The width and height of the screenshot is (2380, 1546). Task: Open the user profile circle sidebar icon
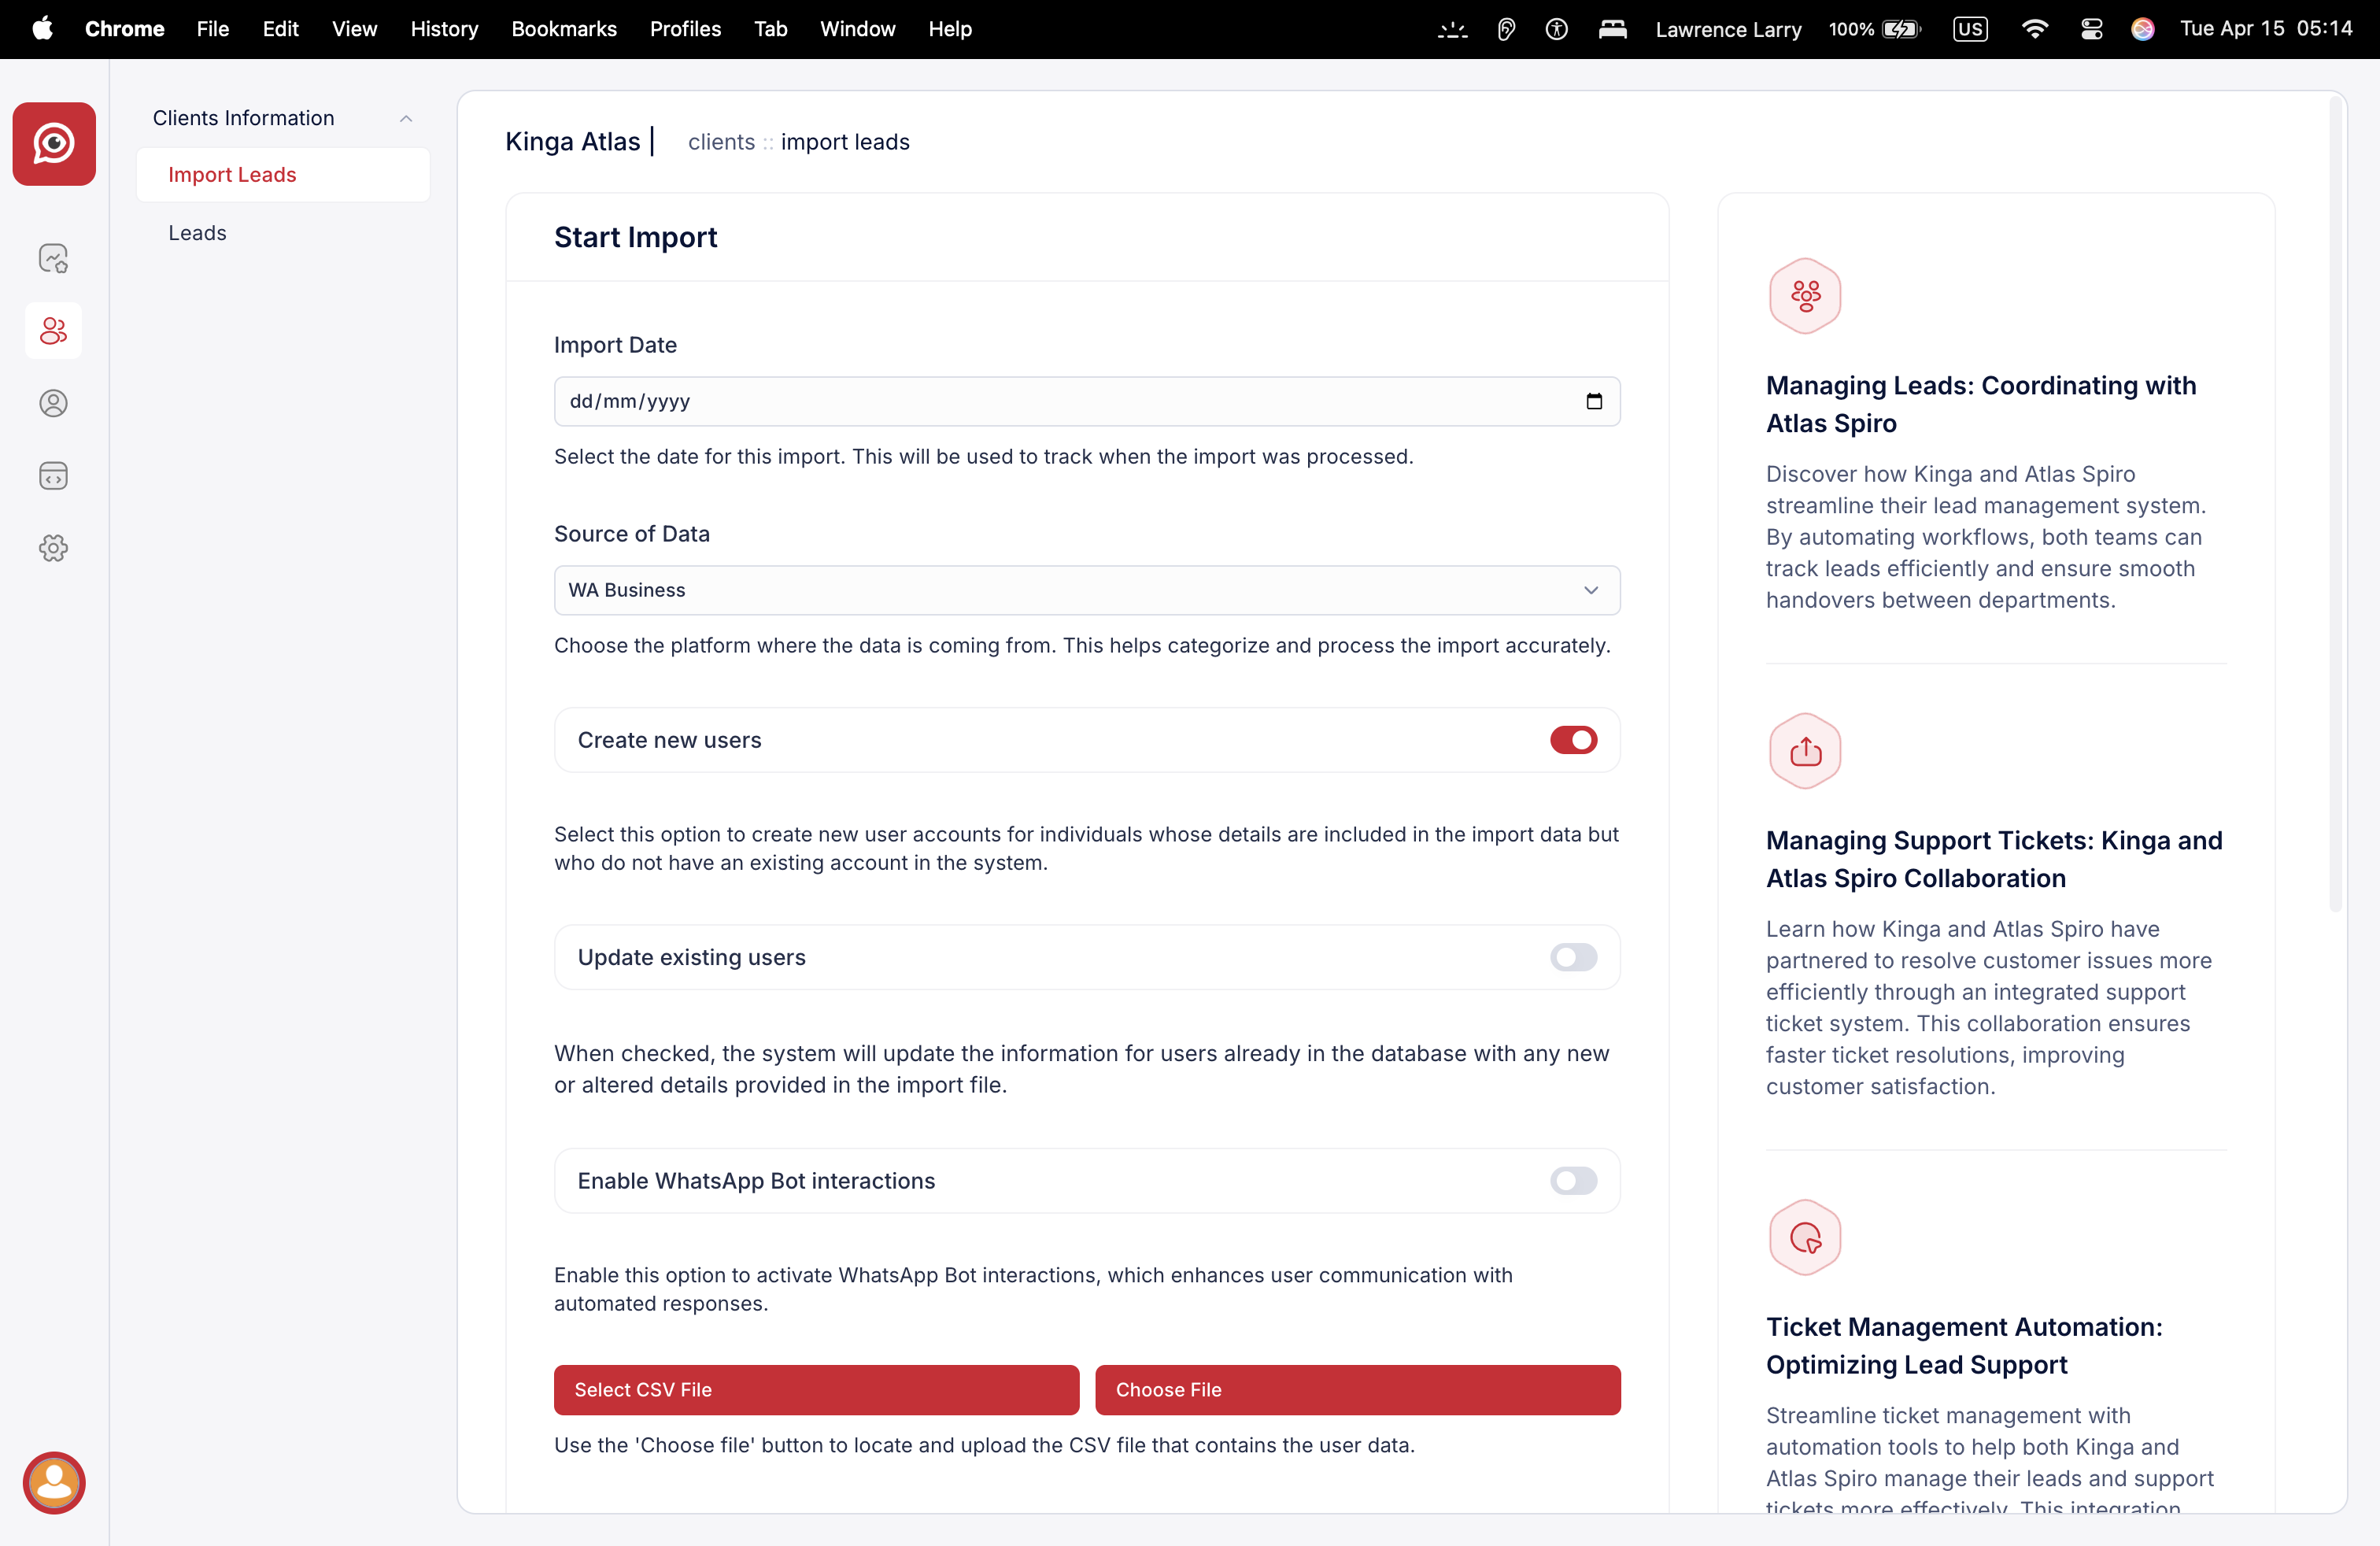click(x=54, y=403)
